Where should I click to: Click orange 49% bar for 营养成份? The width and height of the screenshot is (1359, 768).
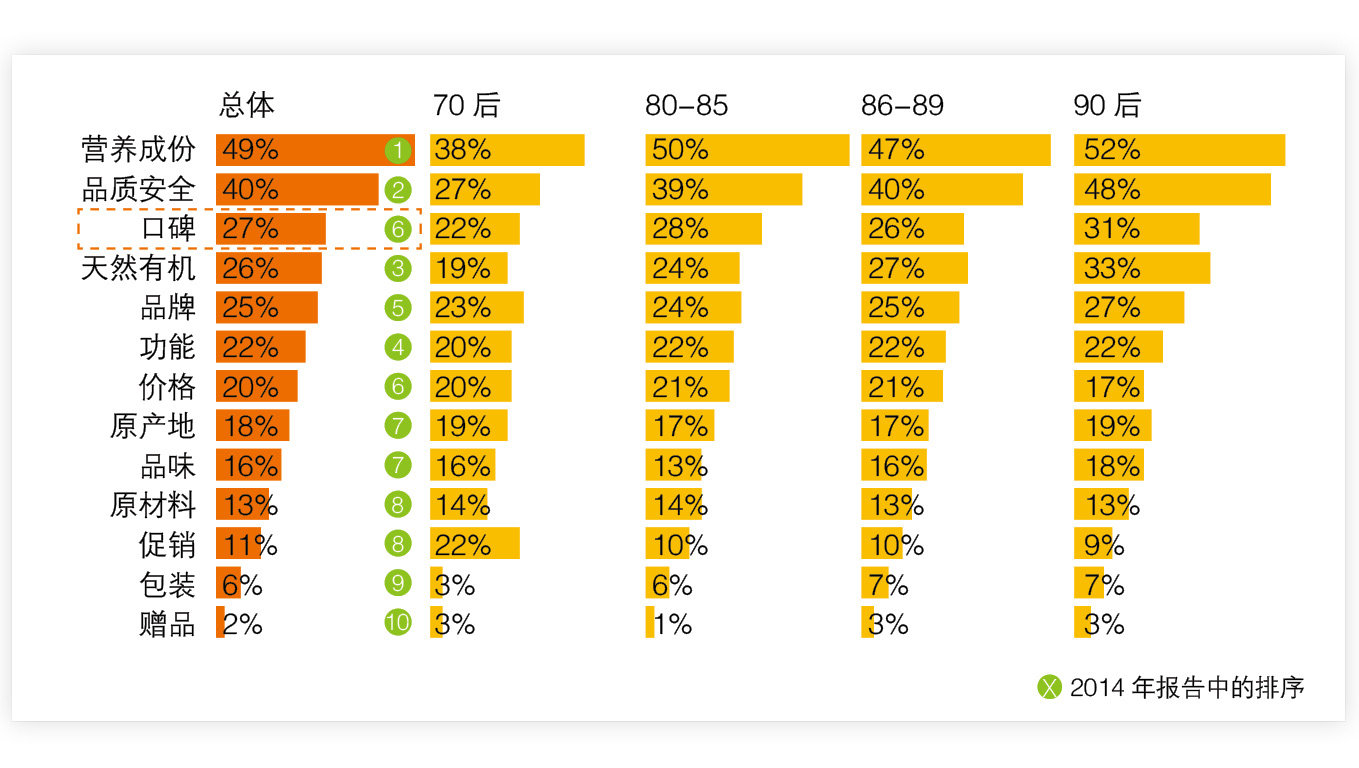click(315, 150)
